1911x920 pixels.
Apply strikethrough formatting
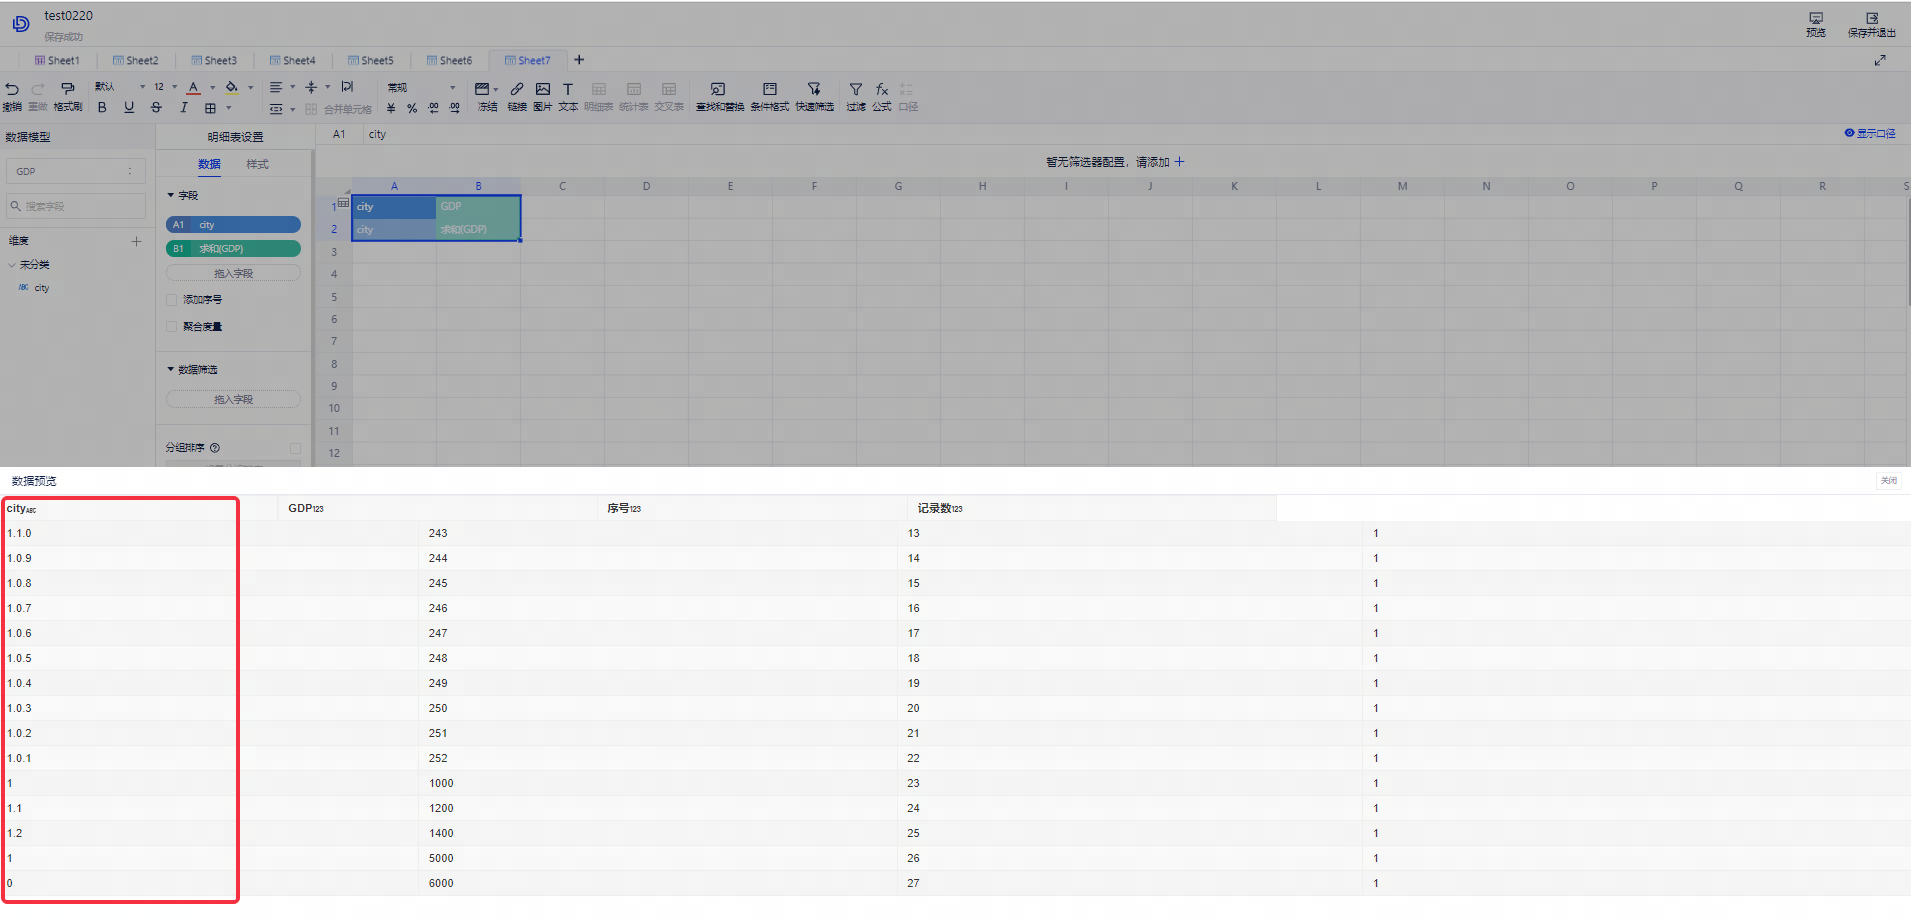[x=156, y=108]
